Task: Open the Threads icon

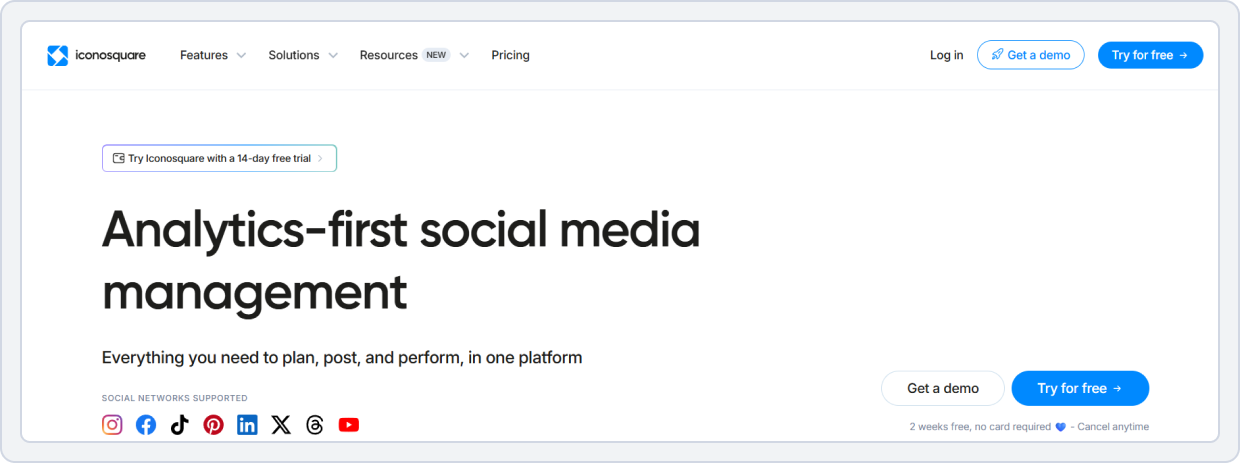Action: tap(315, 425)
